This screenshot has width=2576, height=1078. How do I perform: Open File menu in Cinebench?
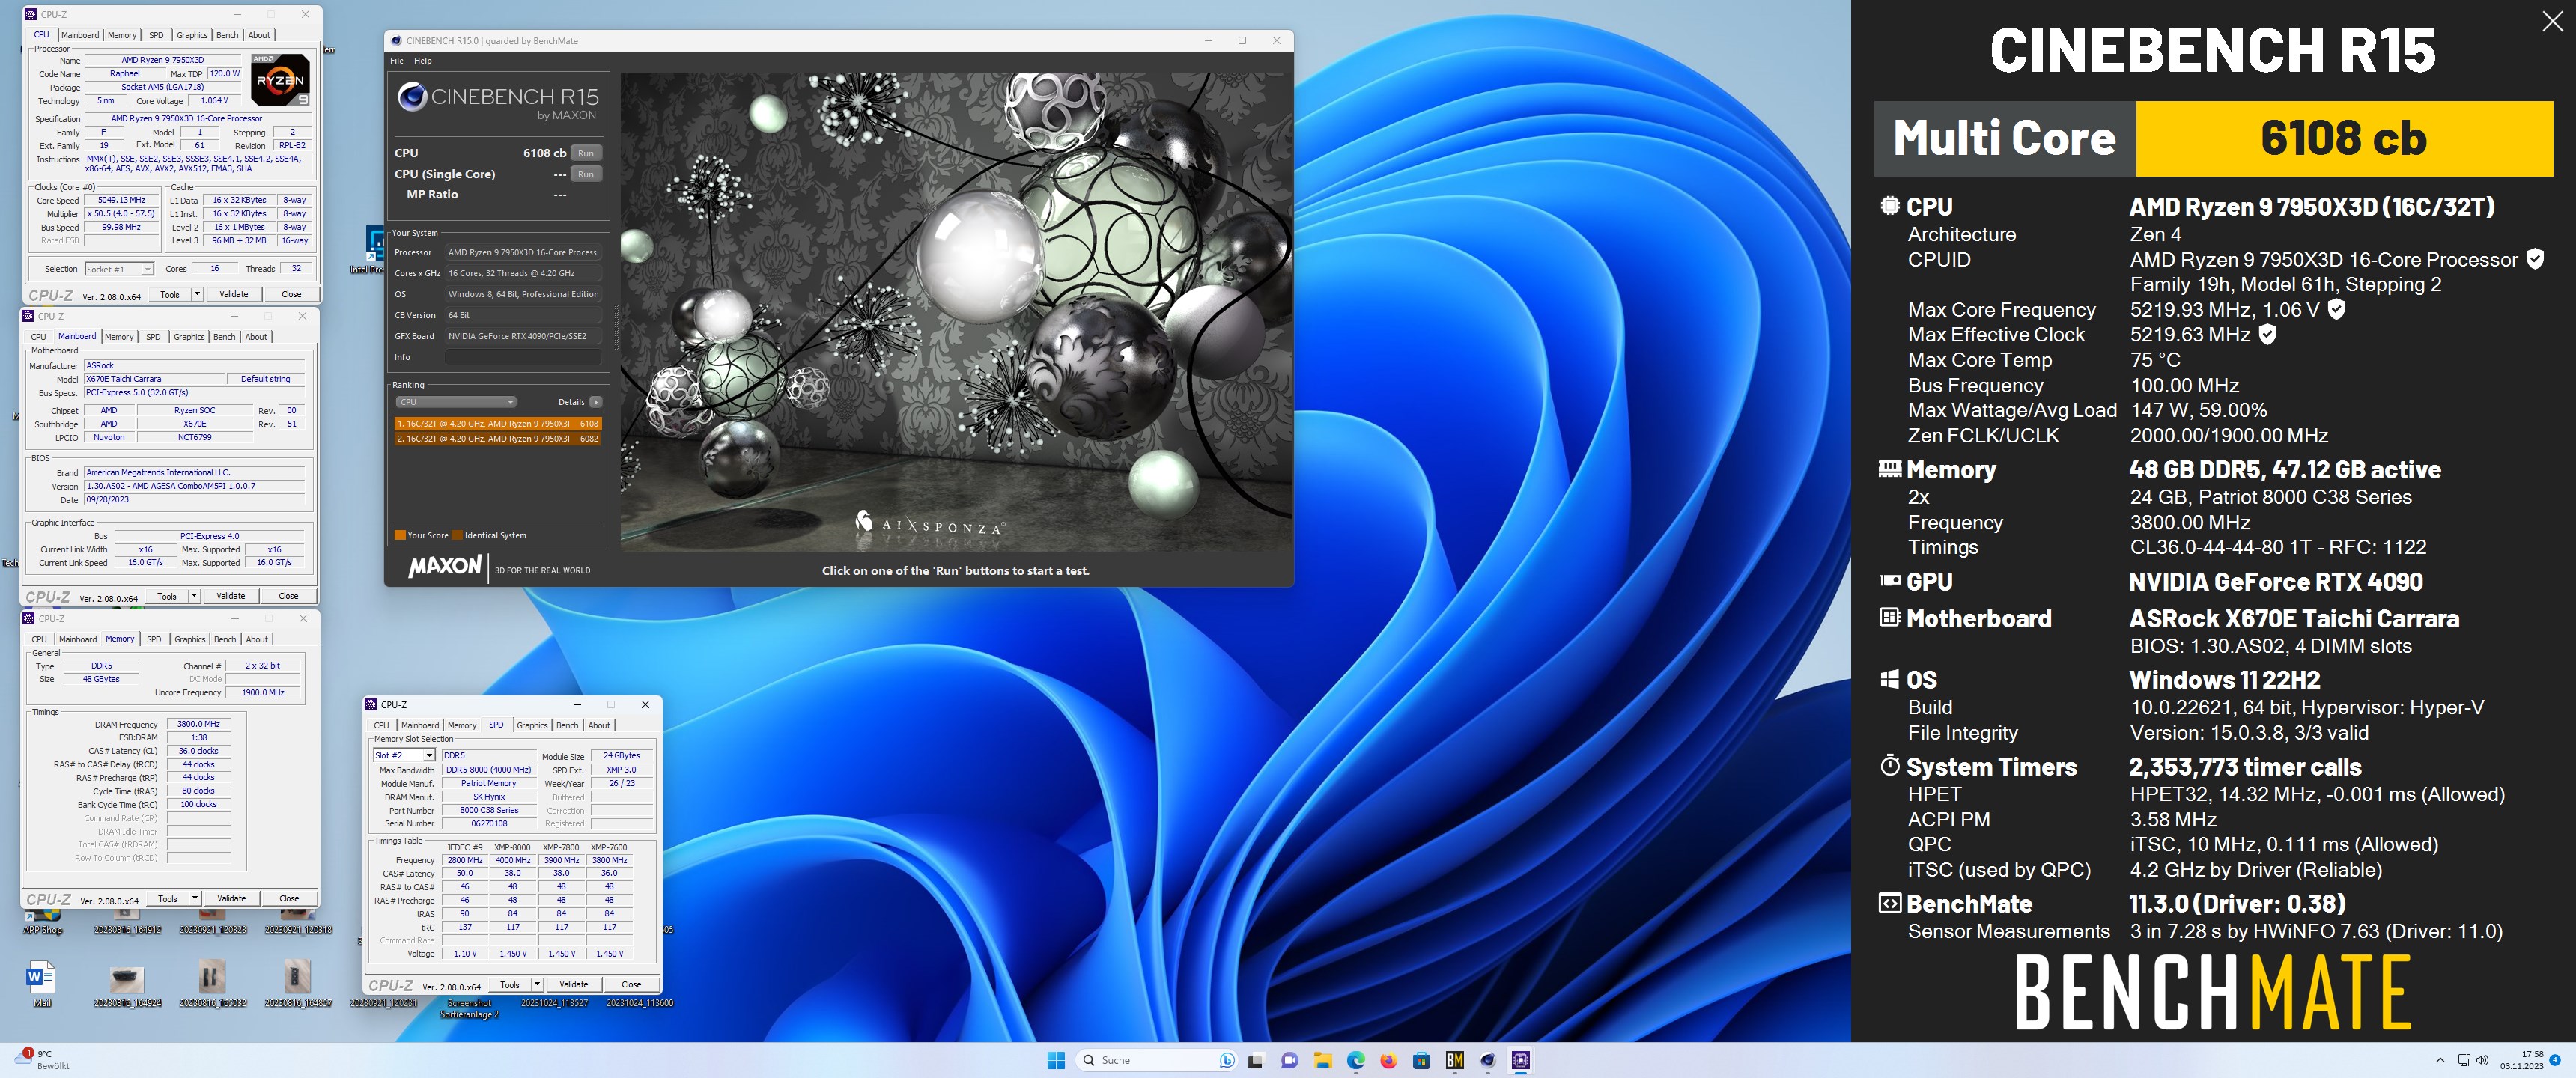coord(397,61)
